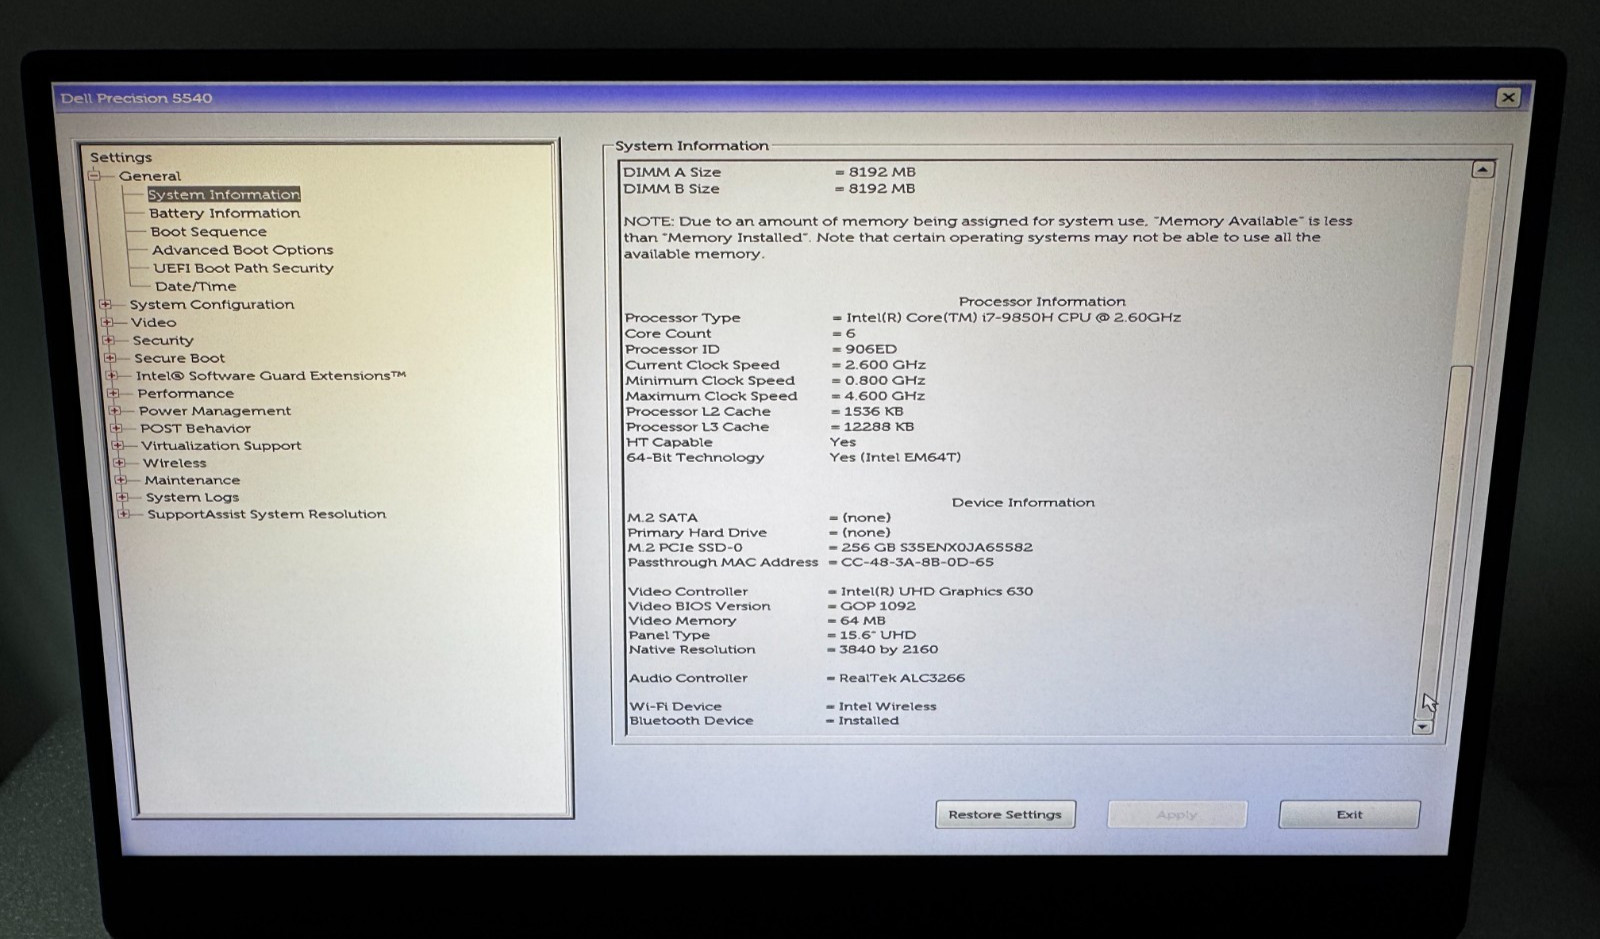Select the Date/Time item
The width and height of the screenshot is (1600, 939).
195,286
